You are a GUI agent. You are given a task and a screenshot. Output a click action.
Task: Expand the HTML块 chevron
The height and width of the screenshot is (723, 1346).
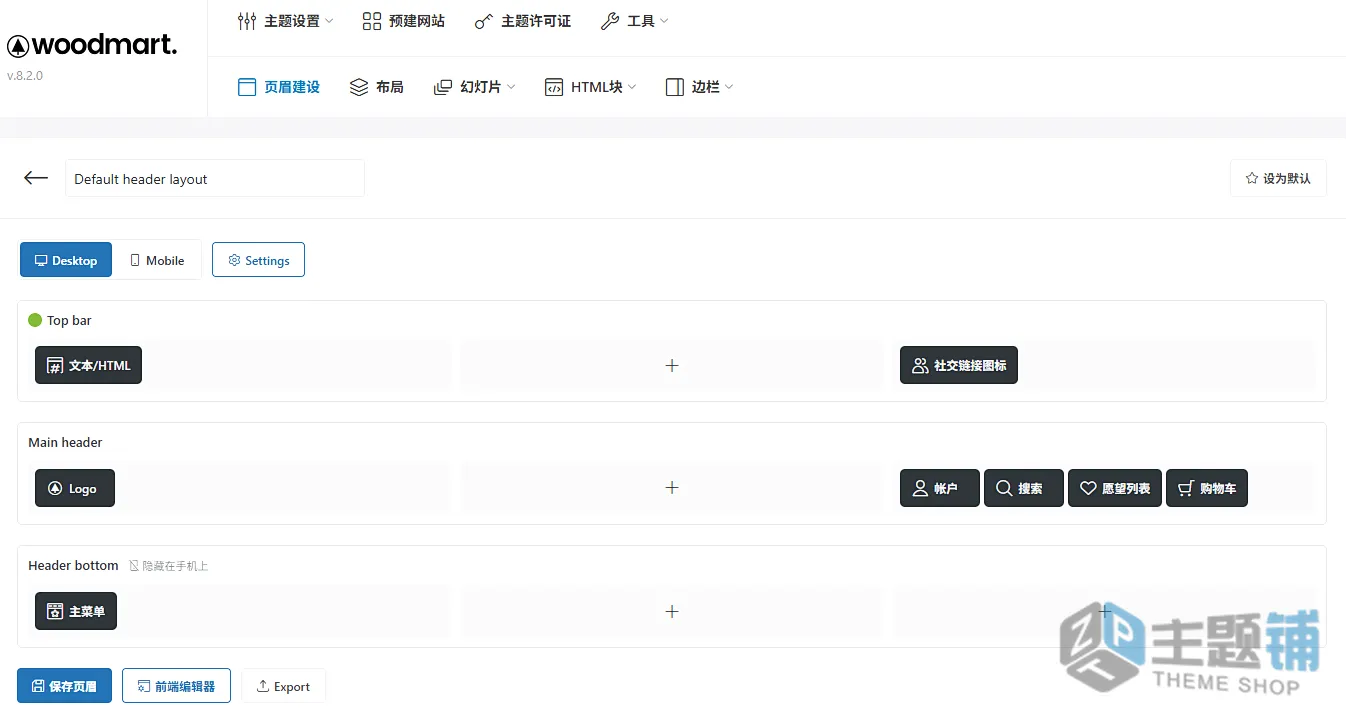click(x=632, y=87)
